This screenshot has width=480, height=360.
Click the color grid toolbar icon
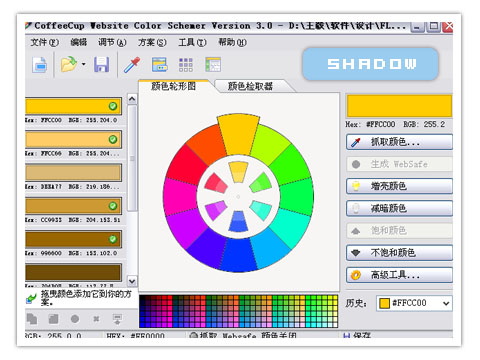pos(186,65)
